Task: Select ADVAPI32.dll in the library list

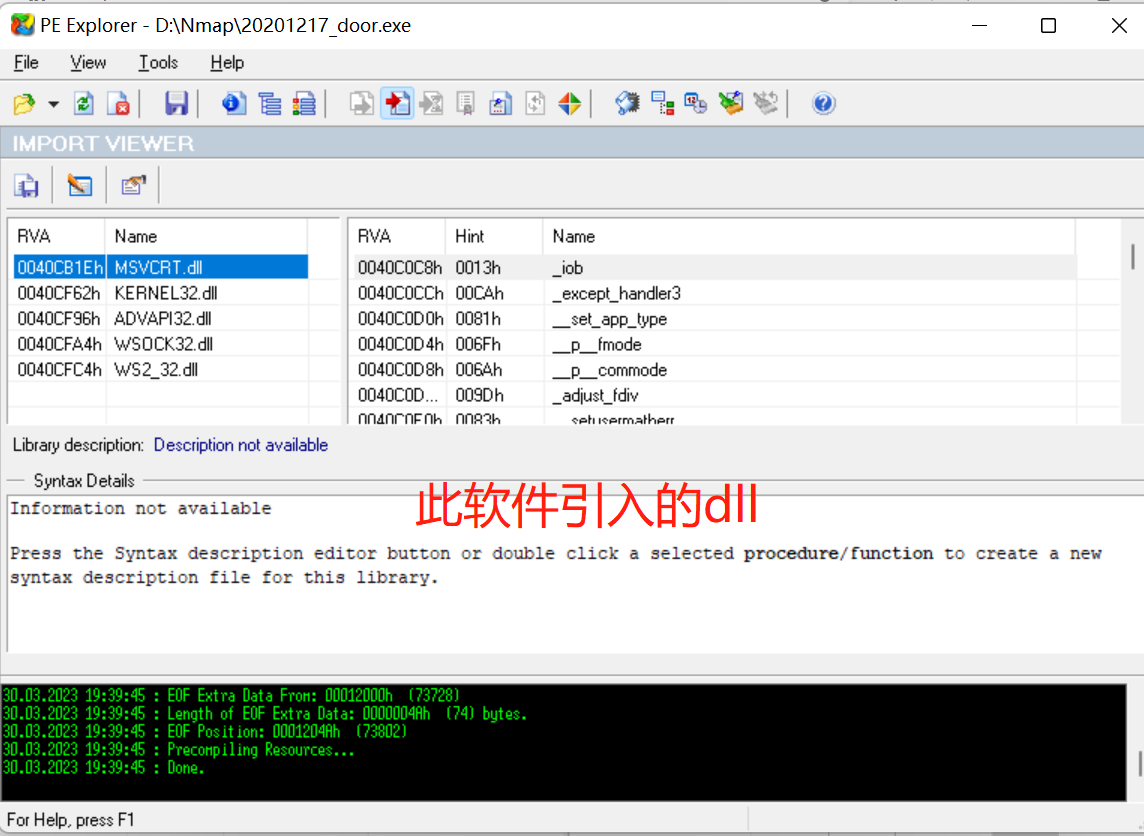Action: pos(161,319)
